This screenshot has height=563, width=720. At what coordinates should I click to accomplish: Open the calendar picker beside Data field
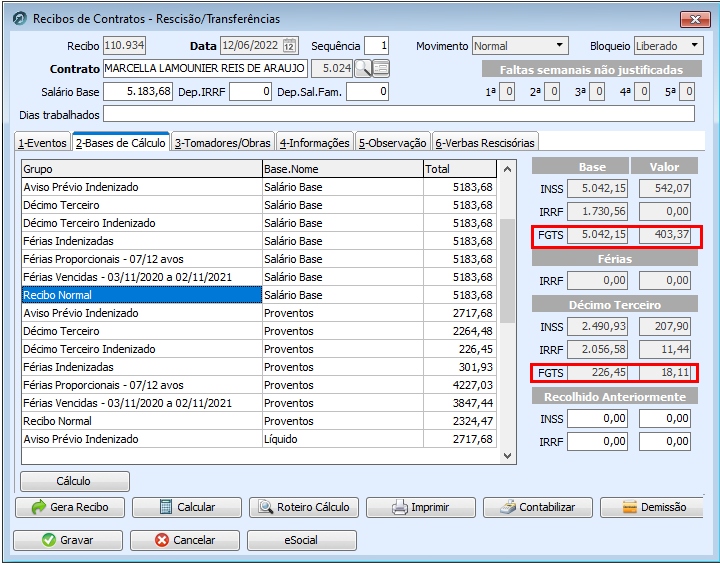[x=289, y=46]
